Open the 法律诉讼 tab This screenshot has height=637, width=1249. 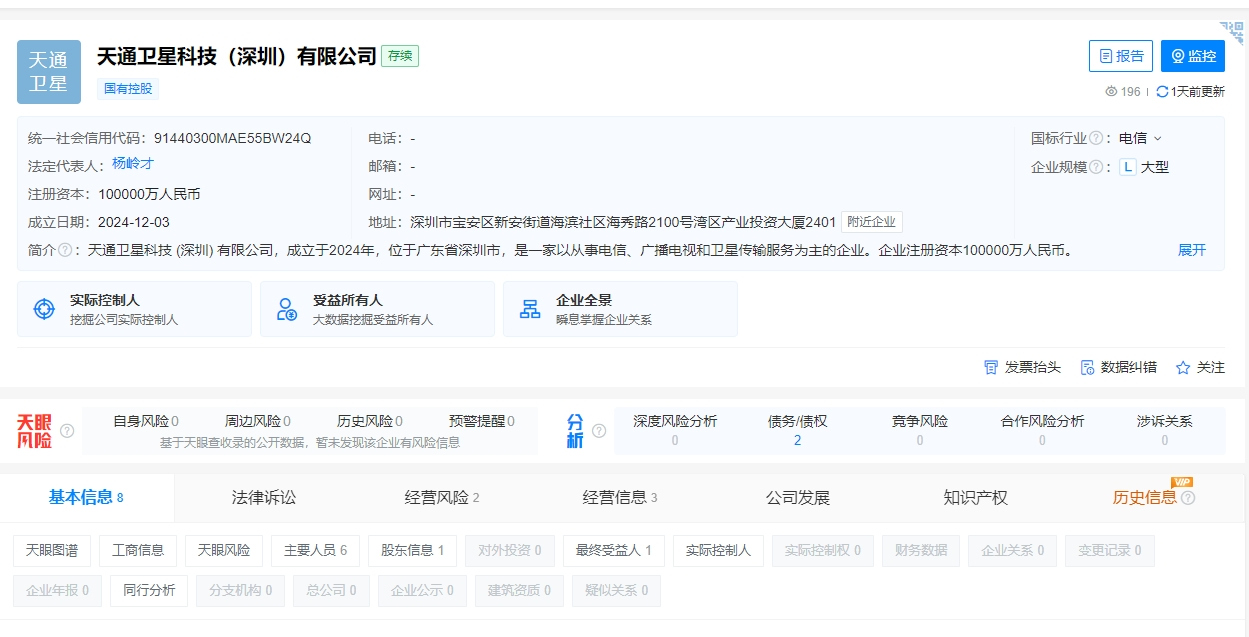(x=264, y=498)
